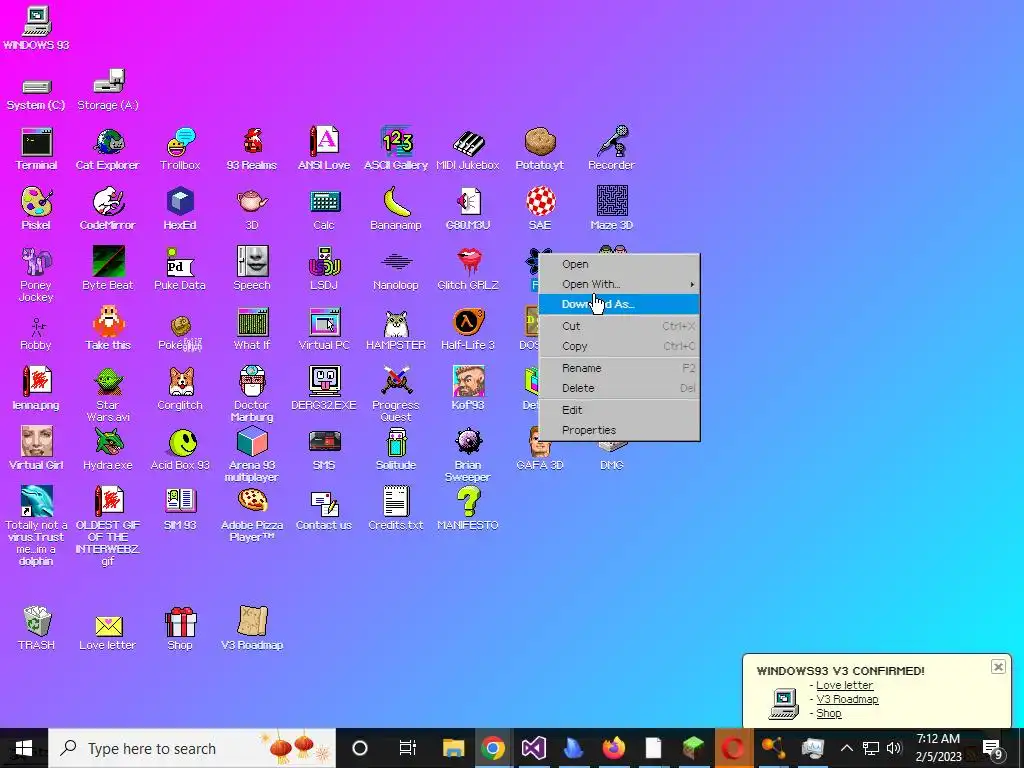Open Potato.yt icon
Viewport: 1024px width, 768px height.
(x=539, y=149)
